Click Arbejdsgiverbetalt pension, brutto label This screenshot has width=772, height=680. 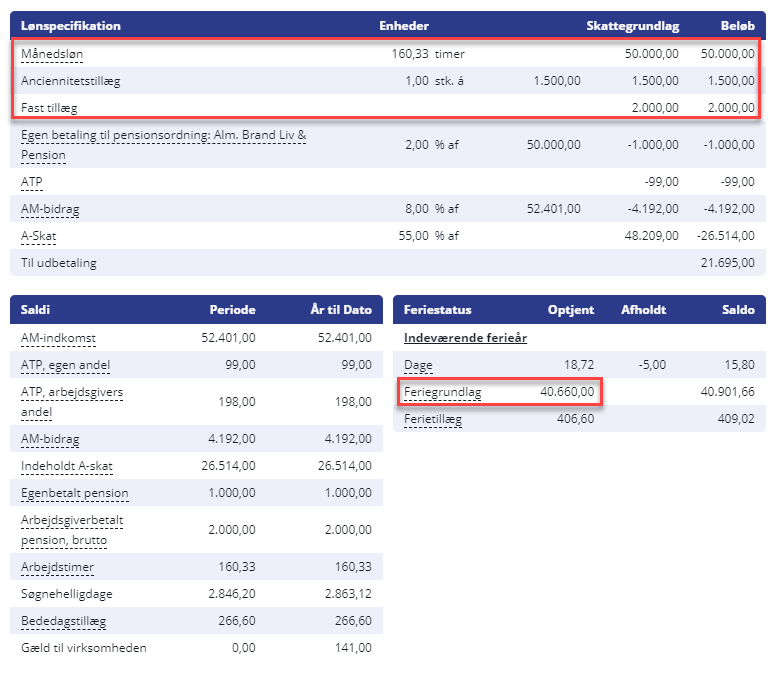tap(72, 530)
